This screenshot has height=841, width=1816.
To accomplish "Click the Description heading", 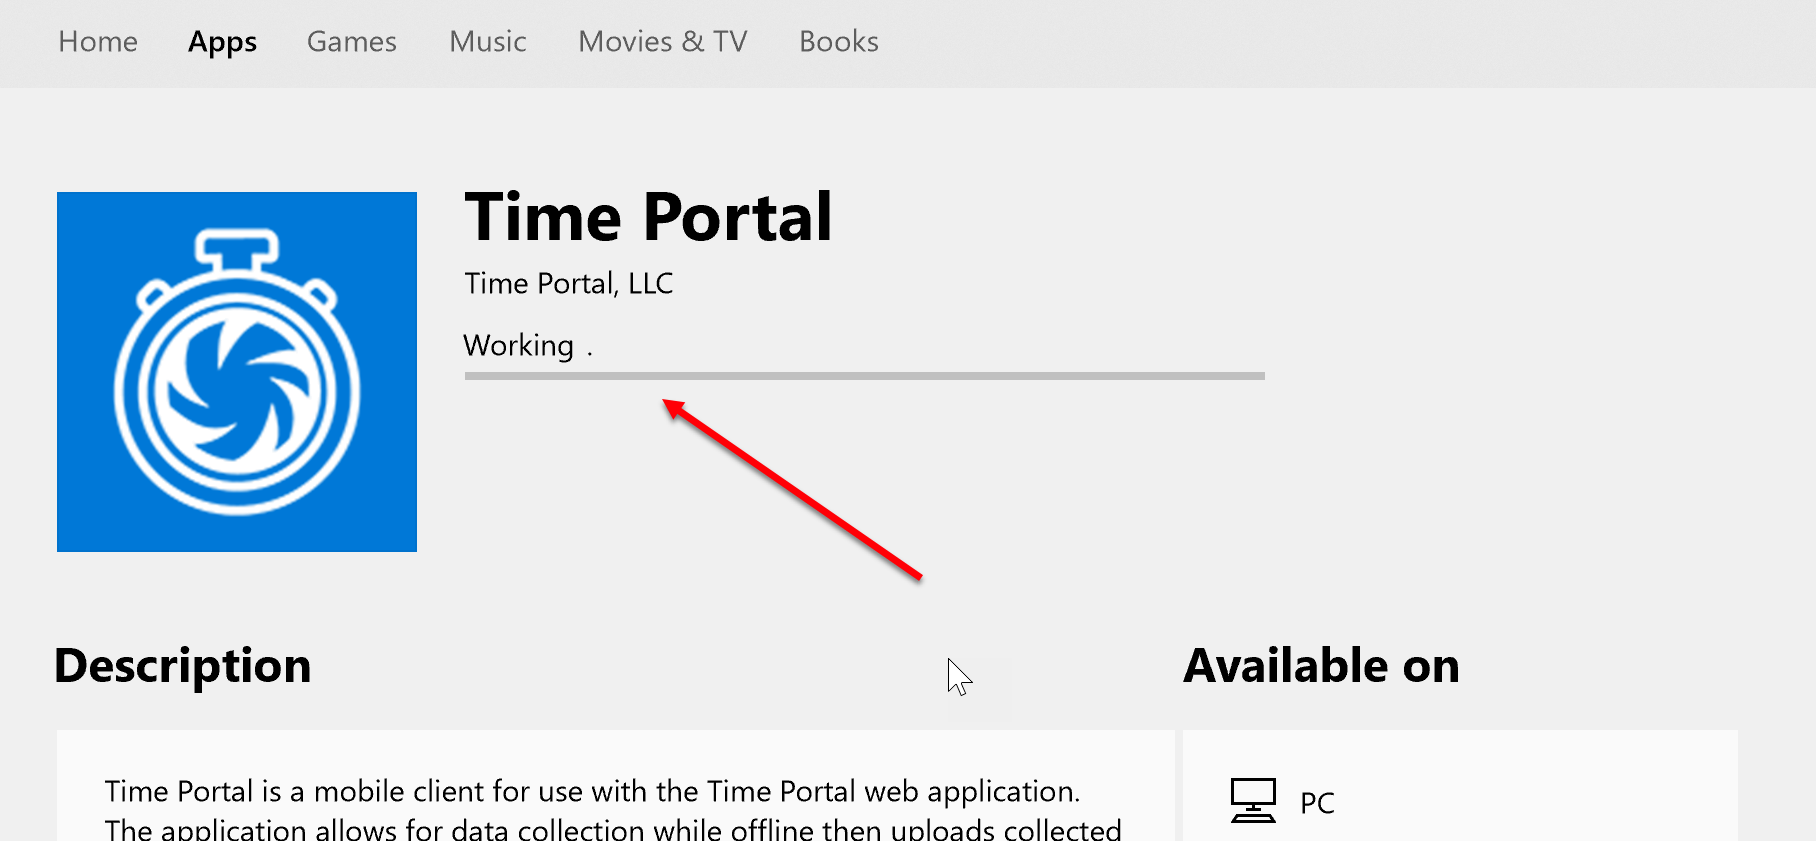I will (x=183, y=666).
